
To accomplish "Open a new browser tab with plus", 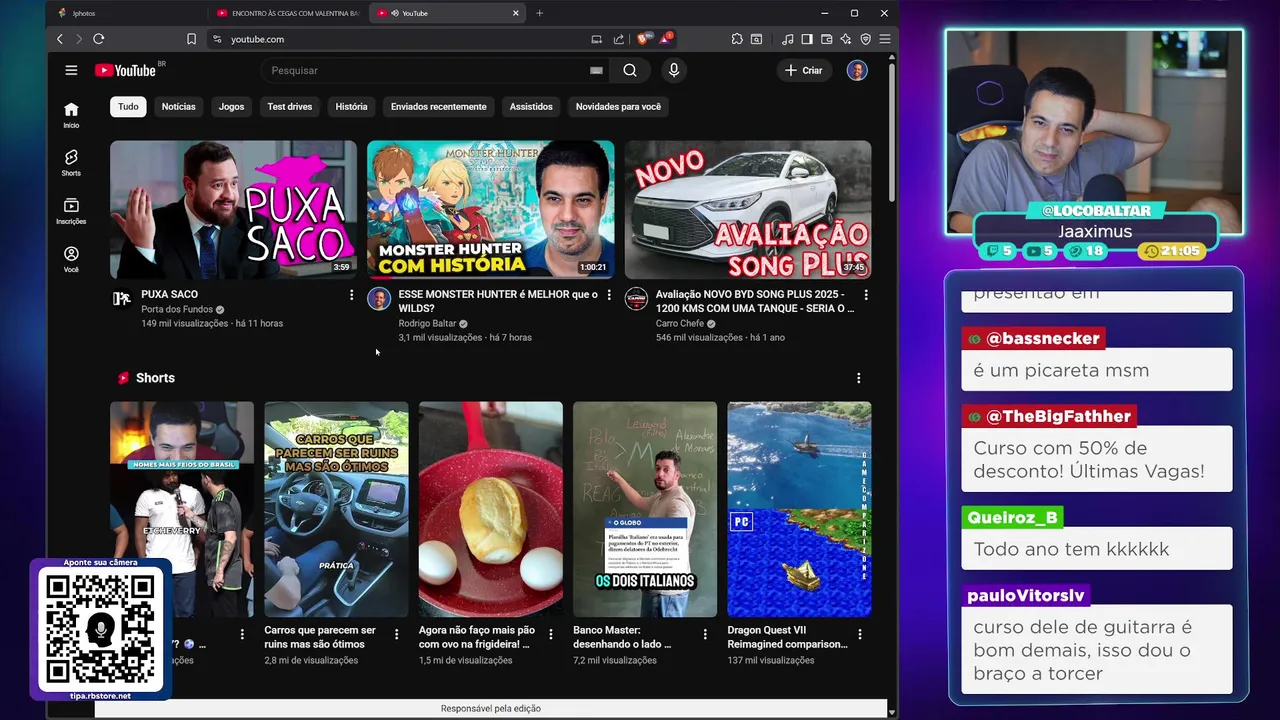I will pyautogui.click(x=539, y=13).
